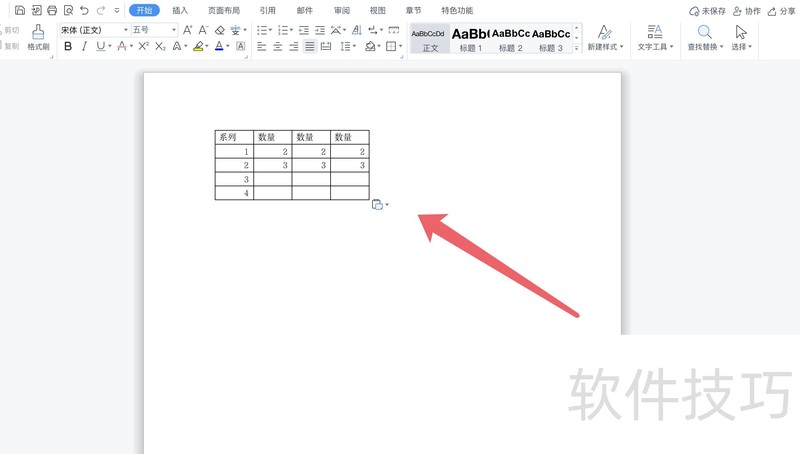Toggle subscript X₂ formatting
Screen dimensions: 800x454
coord(160,46)
